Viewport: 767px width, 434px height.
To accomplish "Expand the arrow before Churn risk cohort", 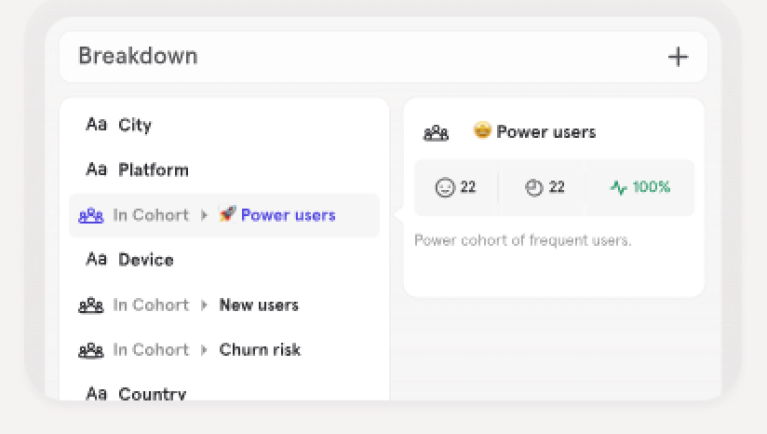I will pos(205,350).
